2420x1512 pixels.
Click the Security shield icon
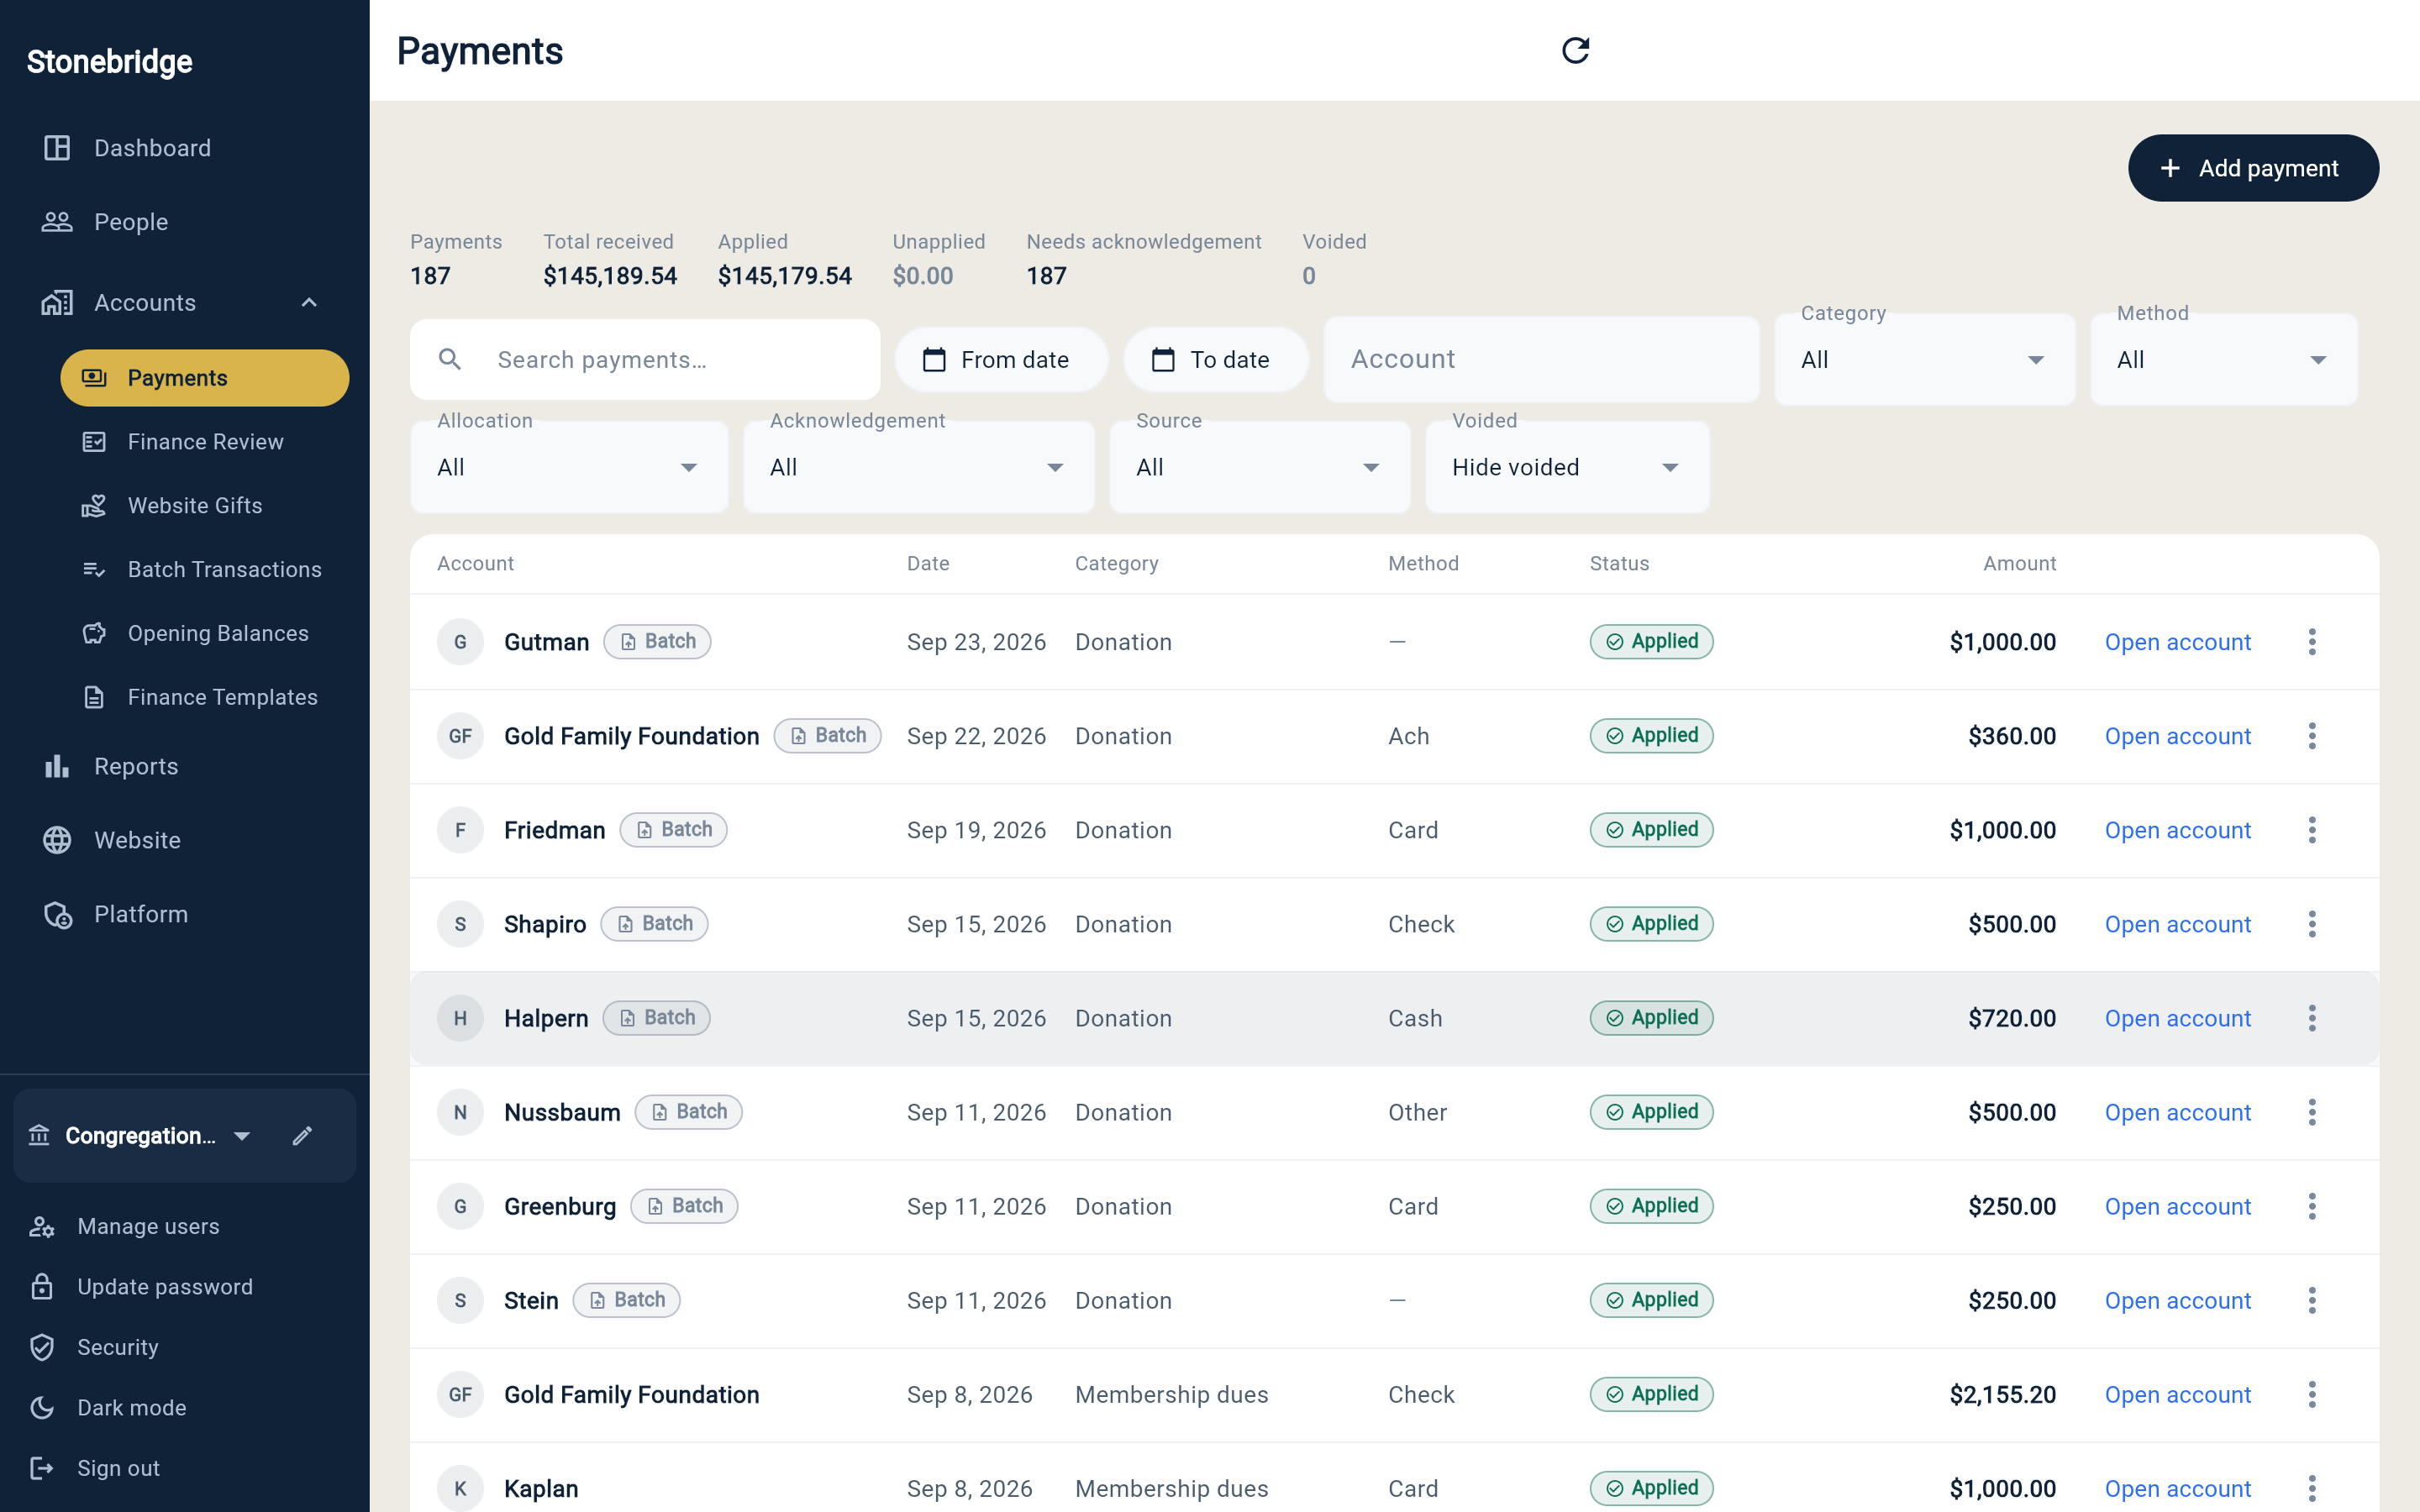(x=42, y=1348)
